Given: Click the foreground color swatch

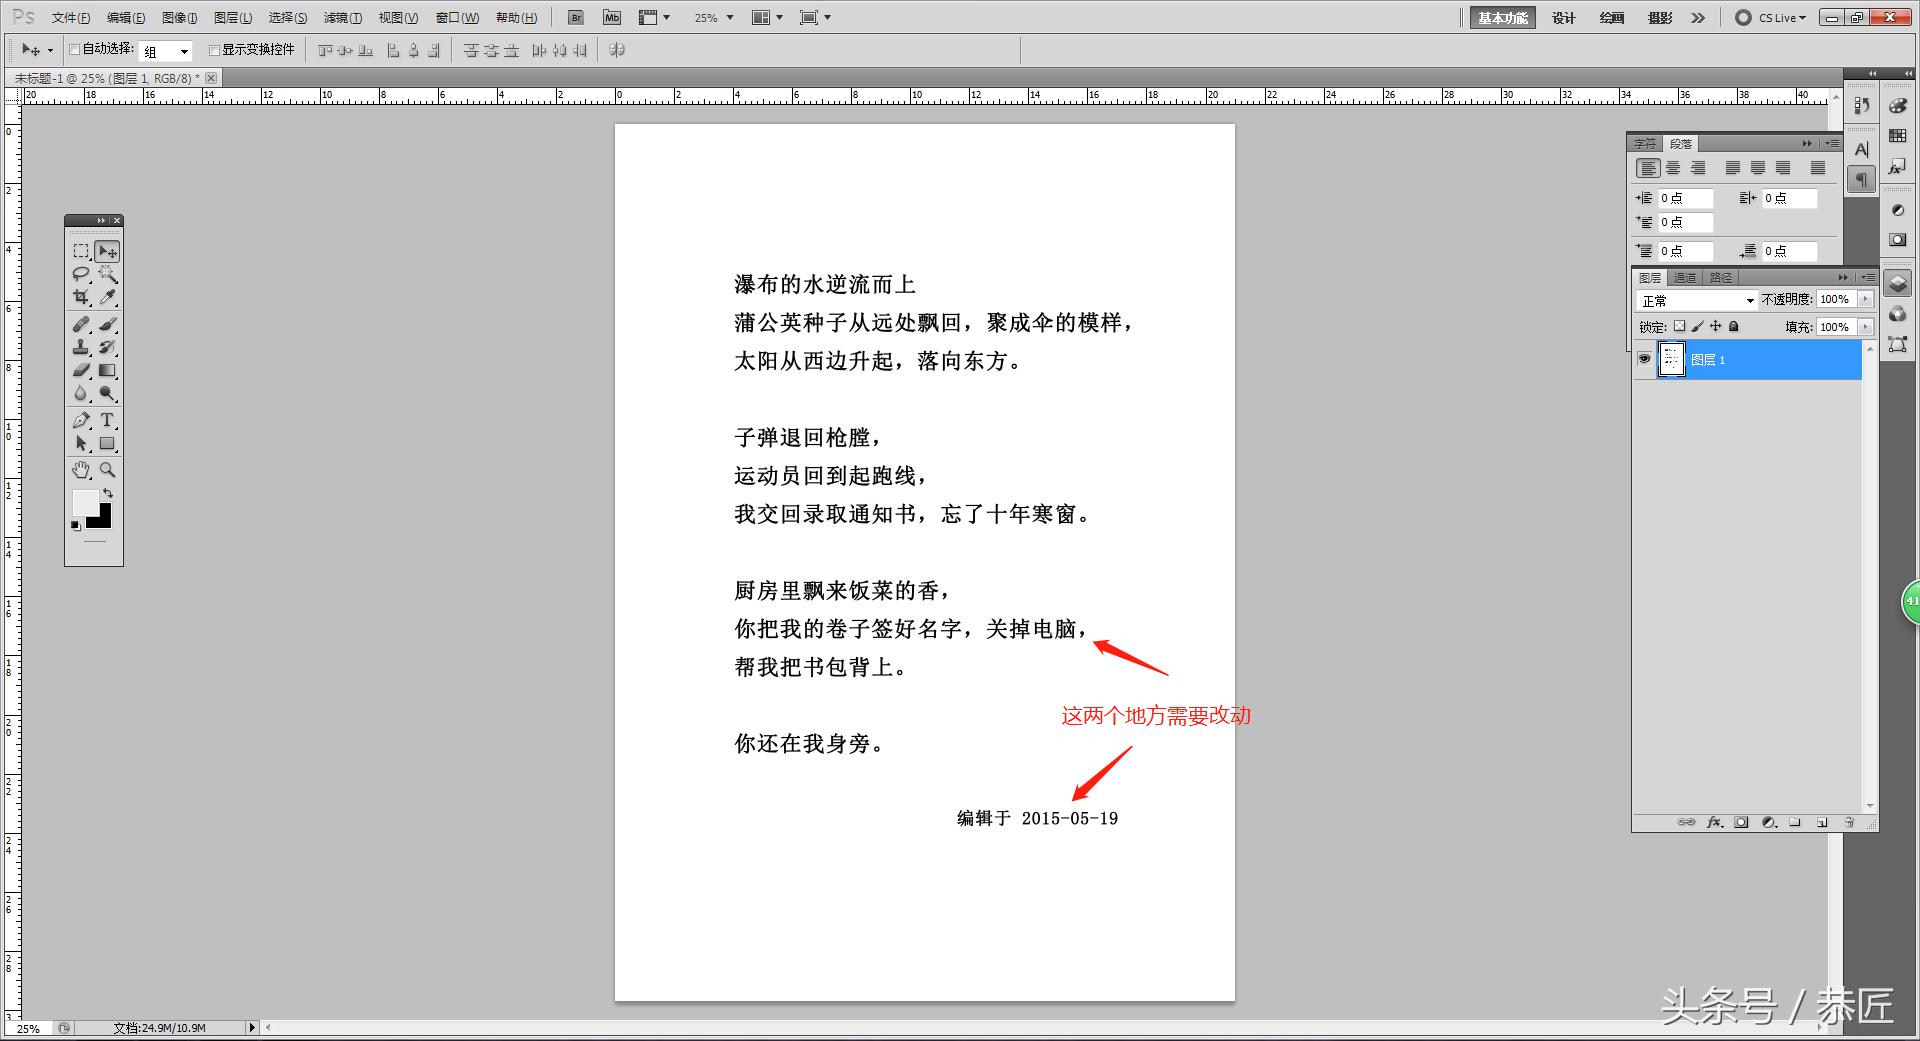Looking at the screenshot, I should point(86,505).
